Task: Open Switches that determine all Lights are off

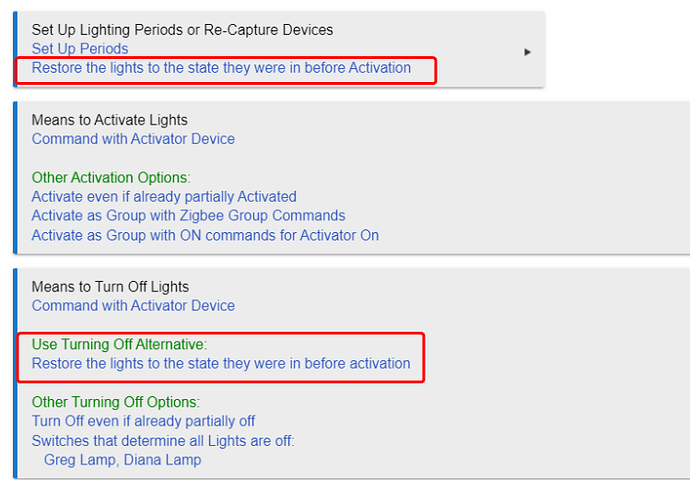Action: pyautogui.click(x=163, y=440)
